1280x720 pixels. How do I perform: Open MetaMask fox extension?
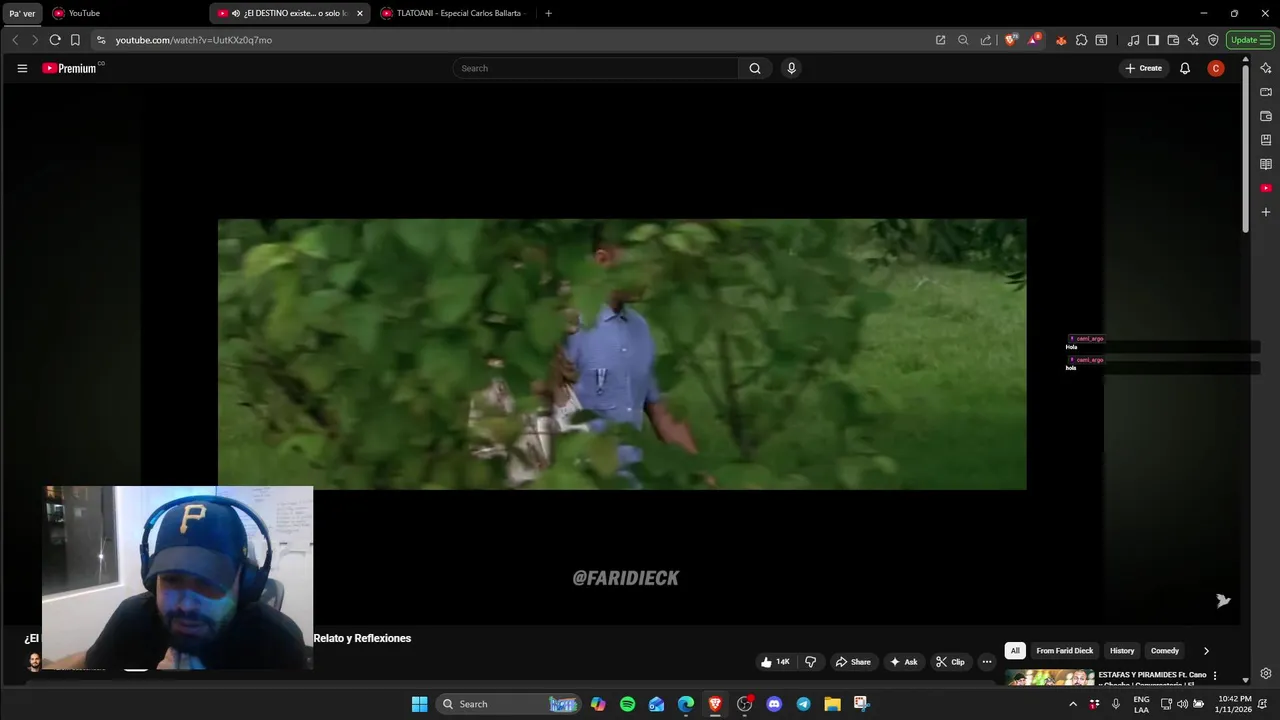[1061, 40]
